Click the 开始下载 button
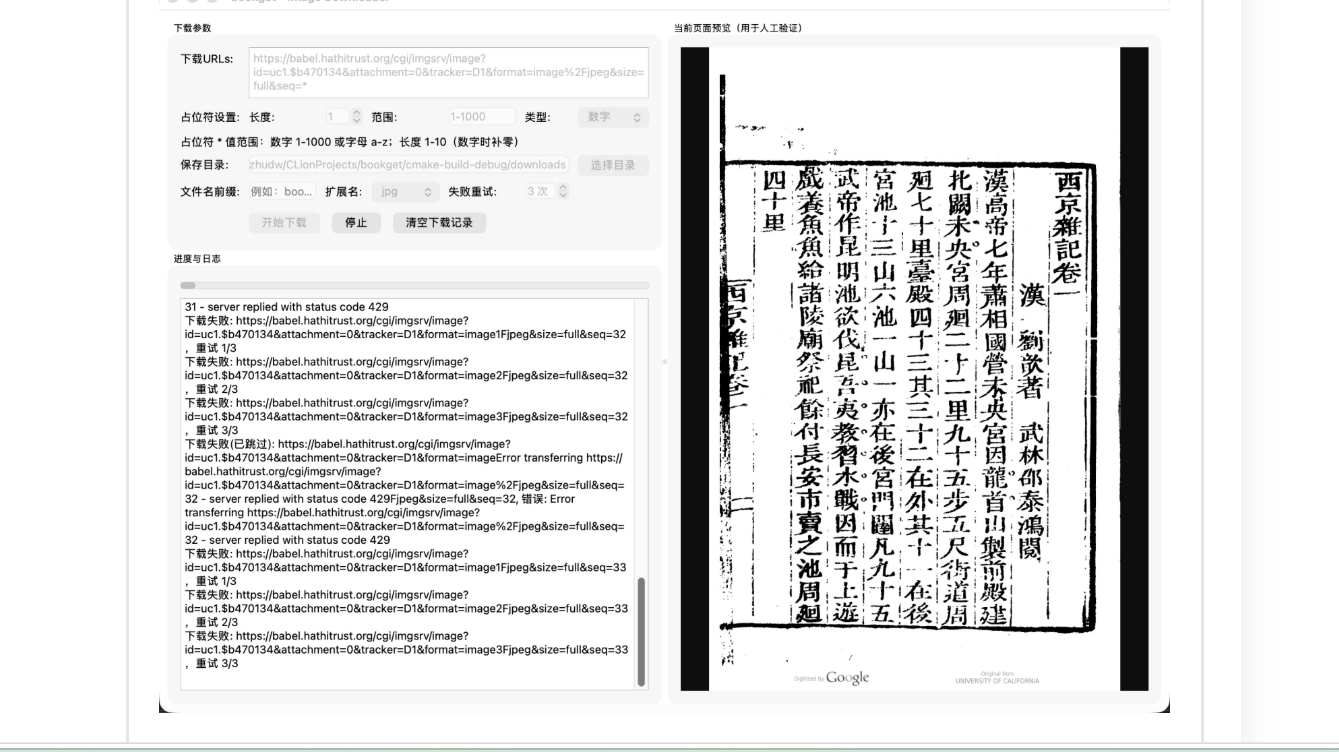Screen dimensions: 1339x752 [284, 223]
